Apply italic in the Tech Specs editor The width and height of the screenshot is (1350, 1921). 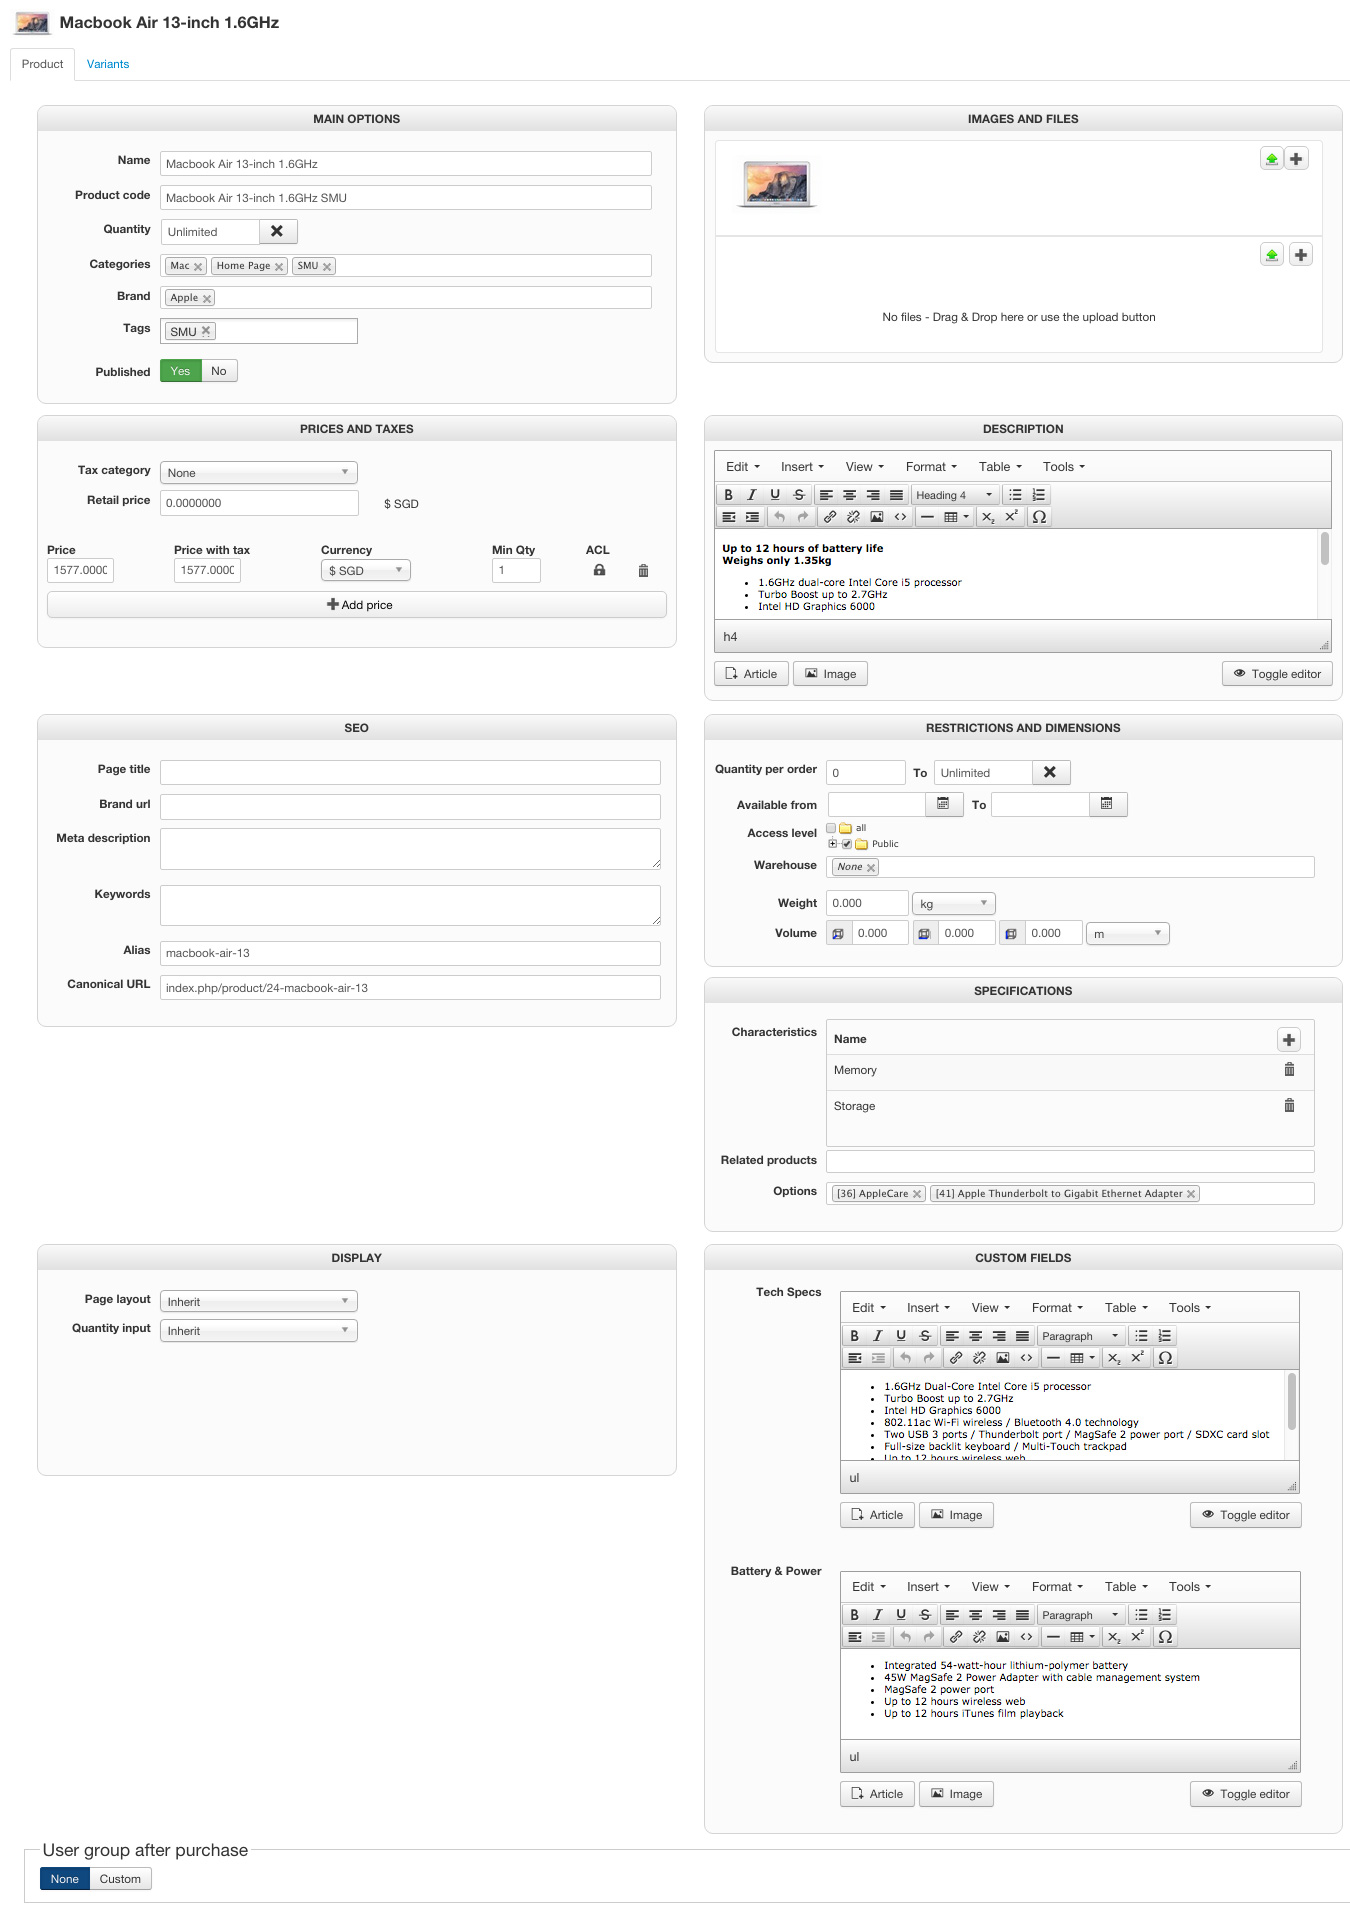click(877, 1336)
